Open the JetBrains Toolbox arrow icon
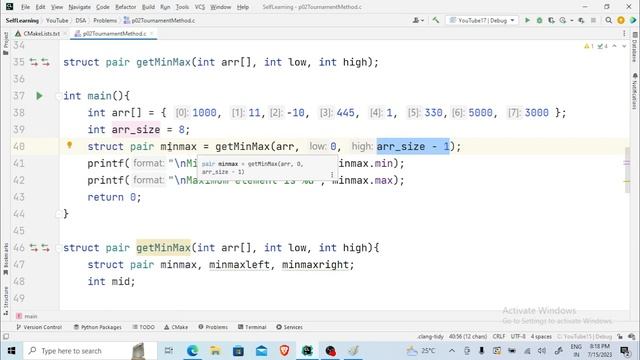The height and width of the screenshot is (360, 640). (x=633, y=20)
